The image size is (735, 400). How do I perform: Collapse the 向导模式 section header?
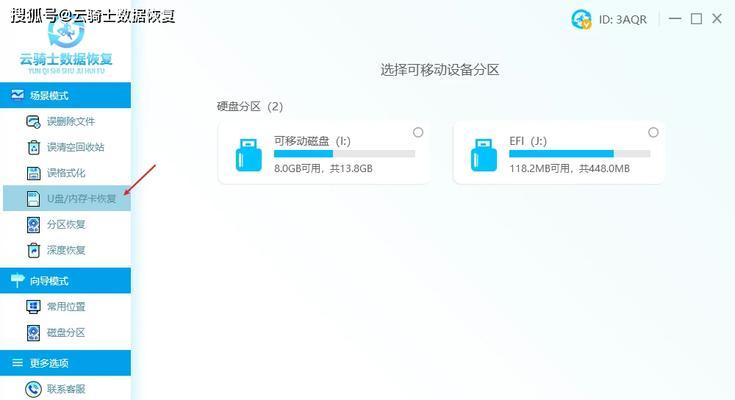click(66, 280)
